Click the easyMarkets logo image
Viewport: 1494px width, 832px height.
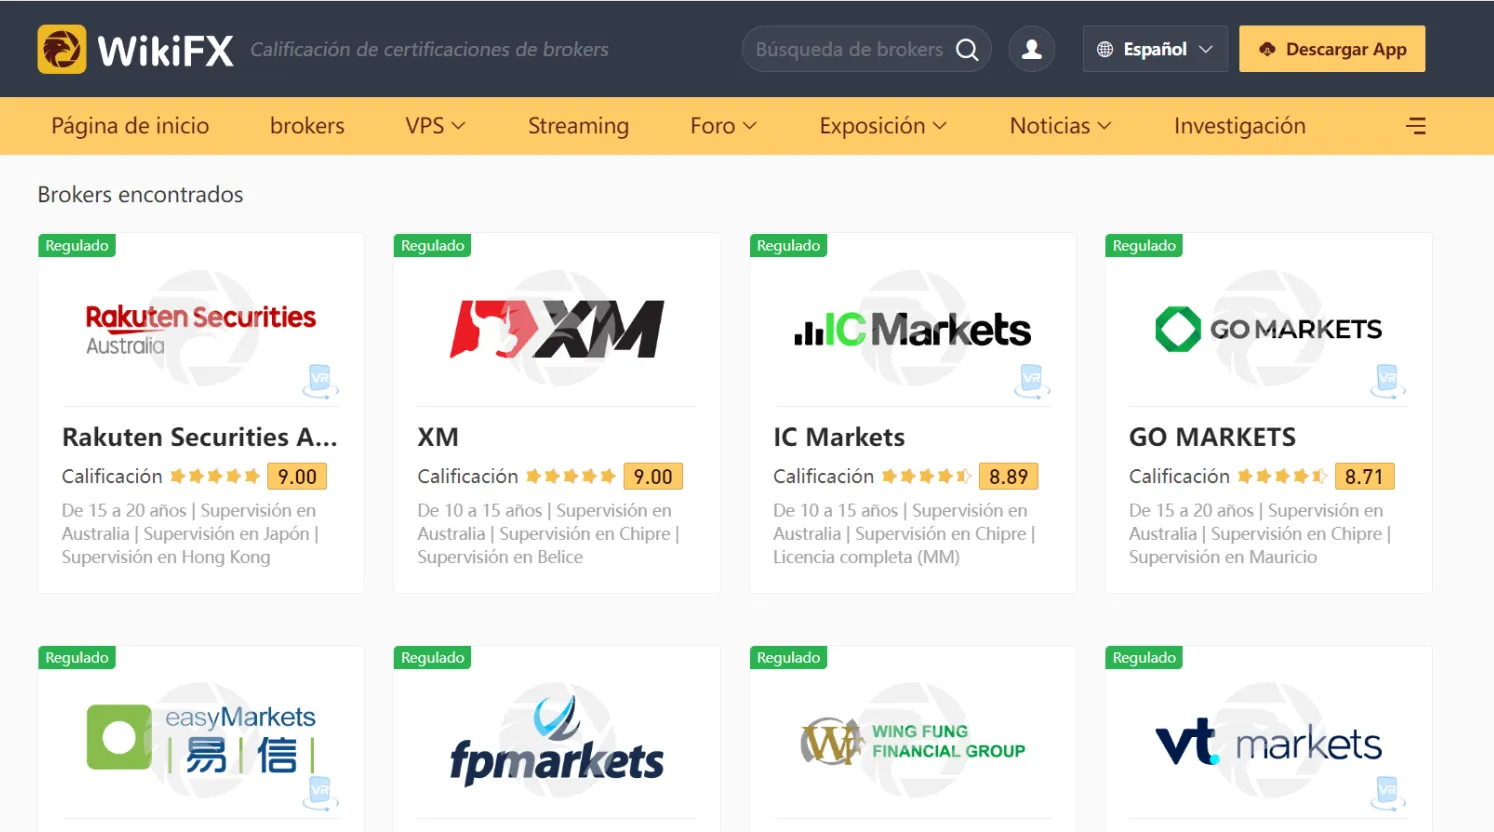[x=201, y=739]
